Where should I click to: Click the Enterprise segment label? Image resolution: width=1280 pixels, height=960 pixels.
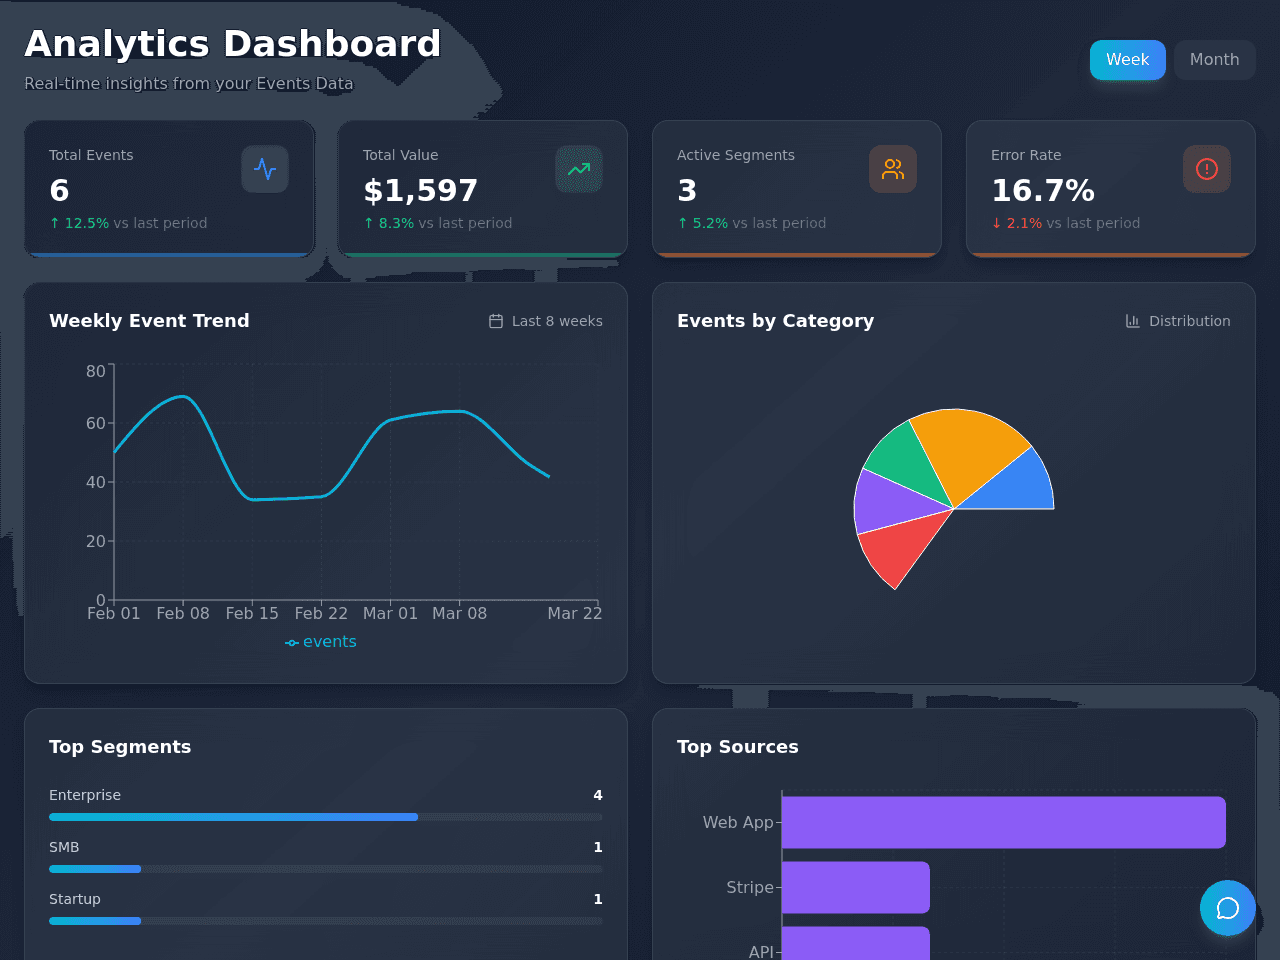85,795
